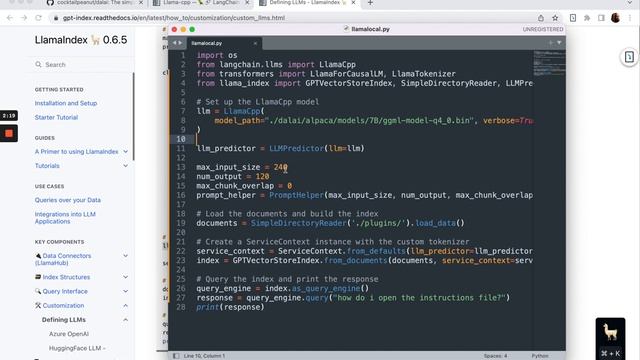Select the Defining LLMs - LlamaIndex tab
Viewport: 640px width, 360px height.
[x=308, y=3]
